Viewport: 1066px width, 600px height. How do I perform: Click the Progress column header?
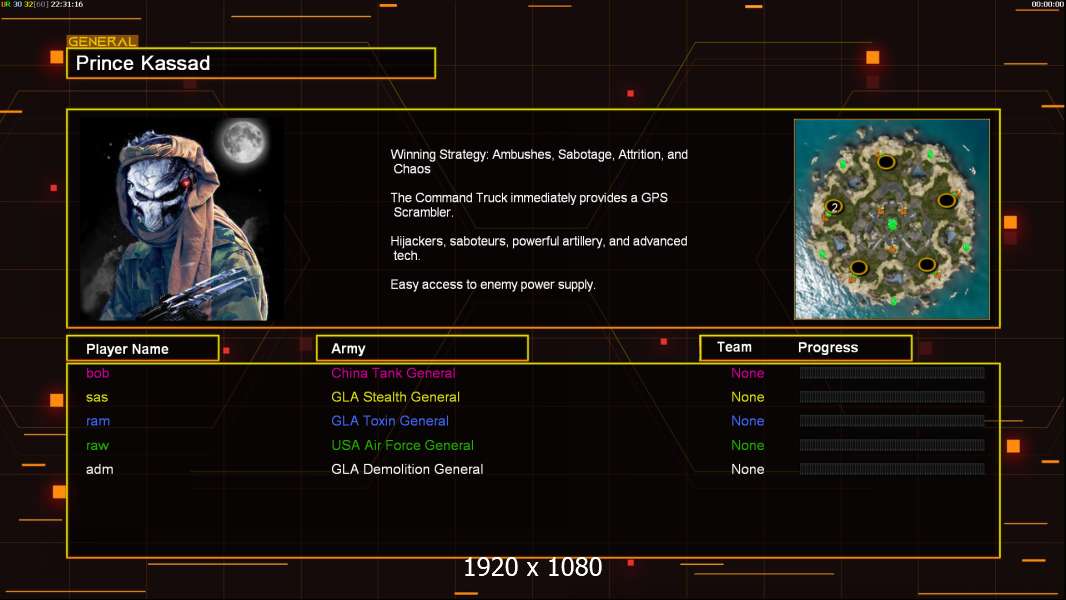coord(827,347)
